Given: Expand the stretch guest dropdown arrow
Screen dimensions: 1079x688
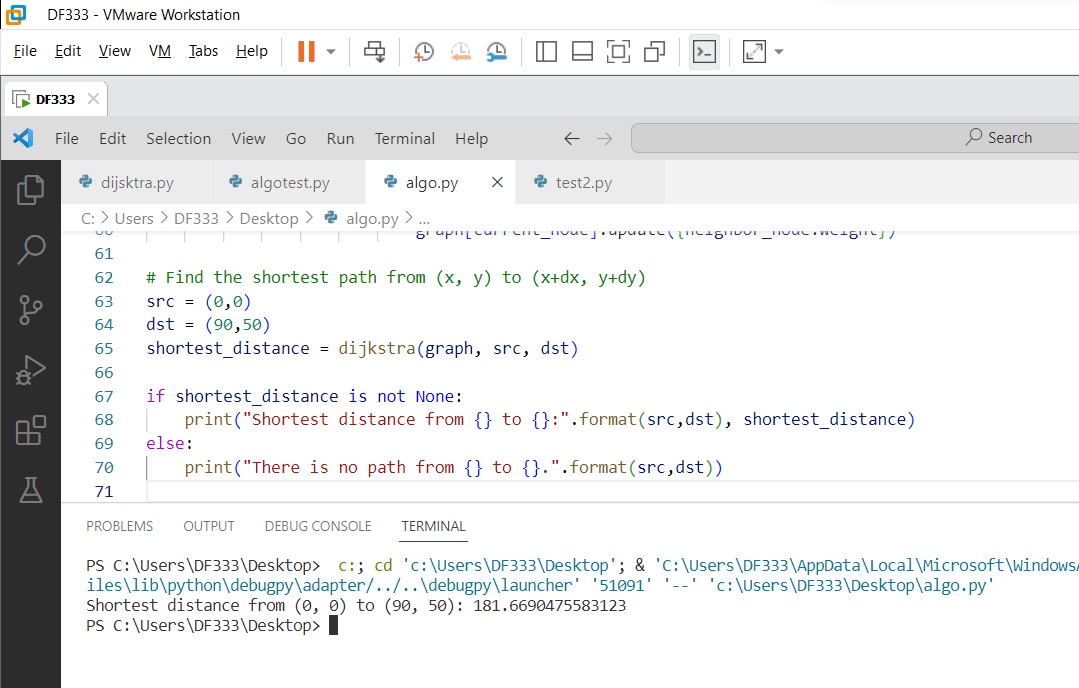Looking at the screenshot, I should coord(779,52).
